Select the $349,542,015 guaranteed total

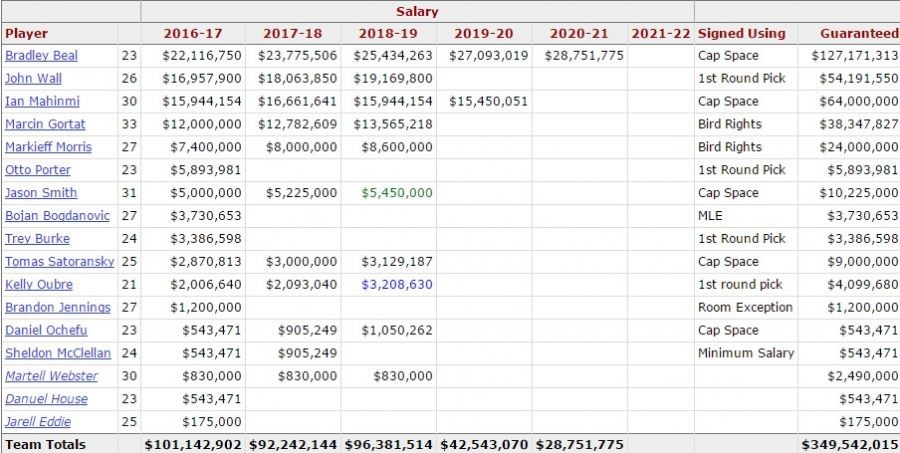point(850,445)
